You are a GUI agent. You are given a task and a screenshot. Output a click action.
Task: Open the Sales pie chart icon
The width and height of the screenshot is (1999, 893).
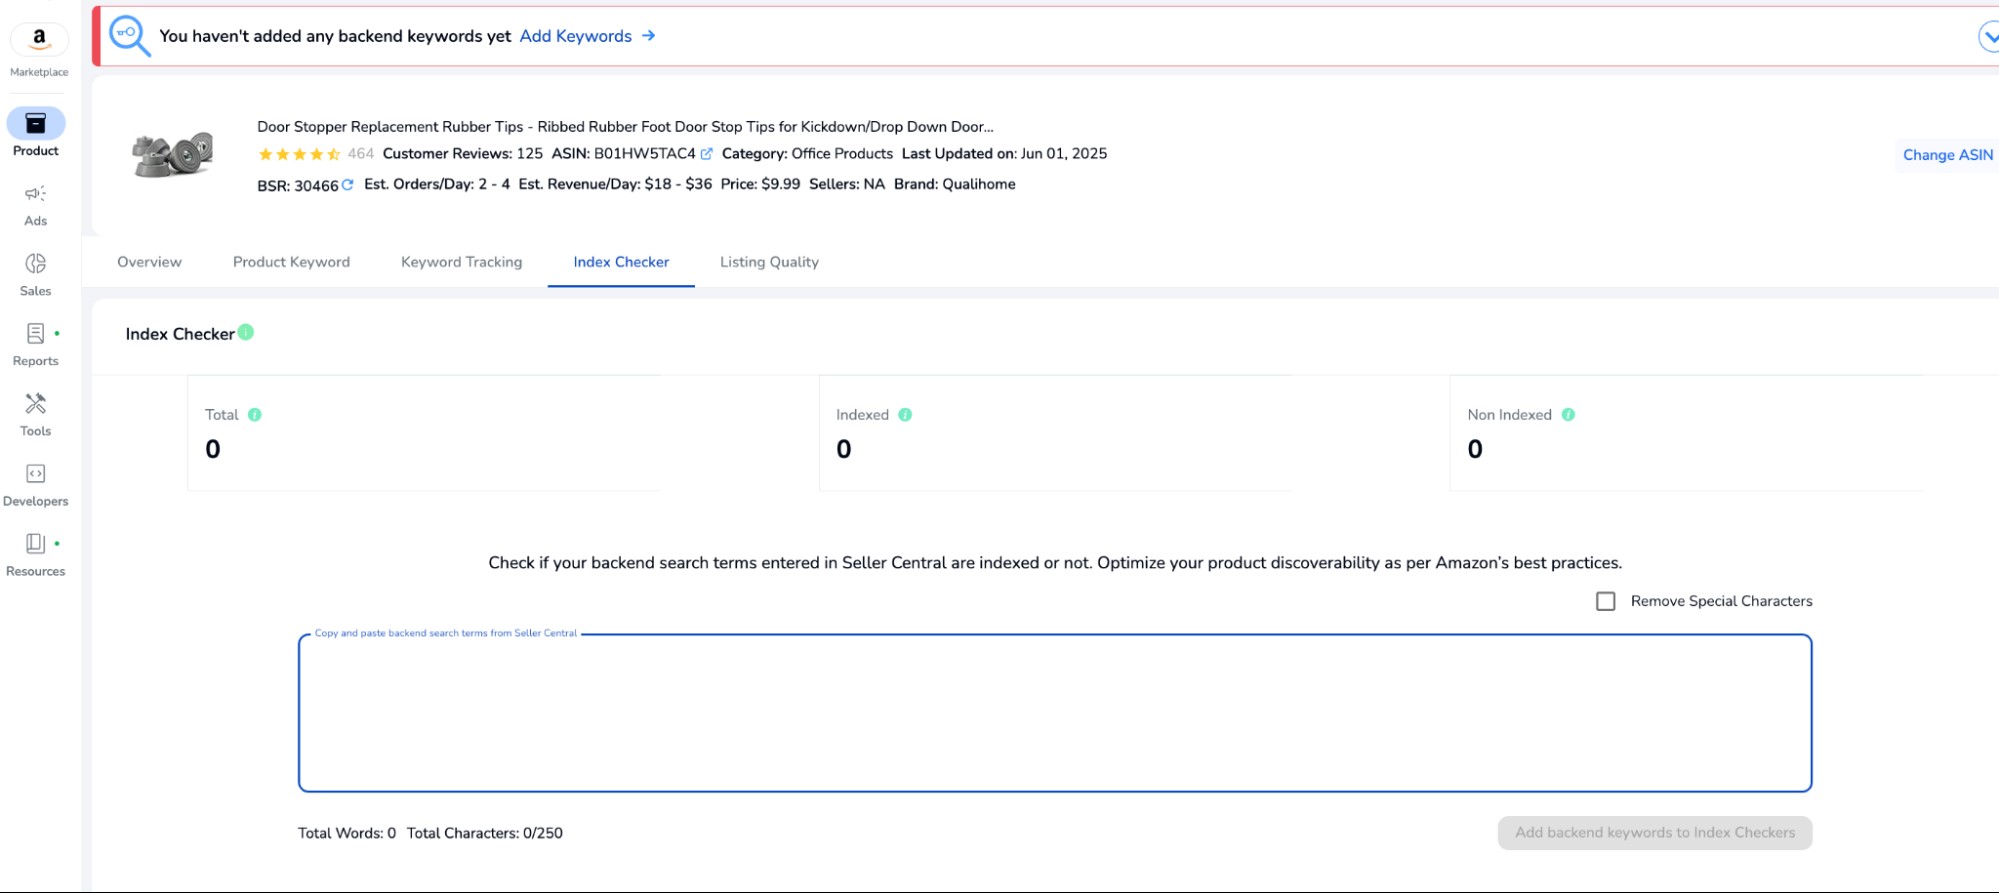[36, 263]
